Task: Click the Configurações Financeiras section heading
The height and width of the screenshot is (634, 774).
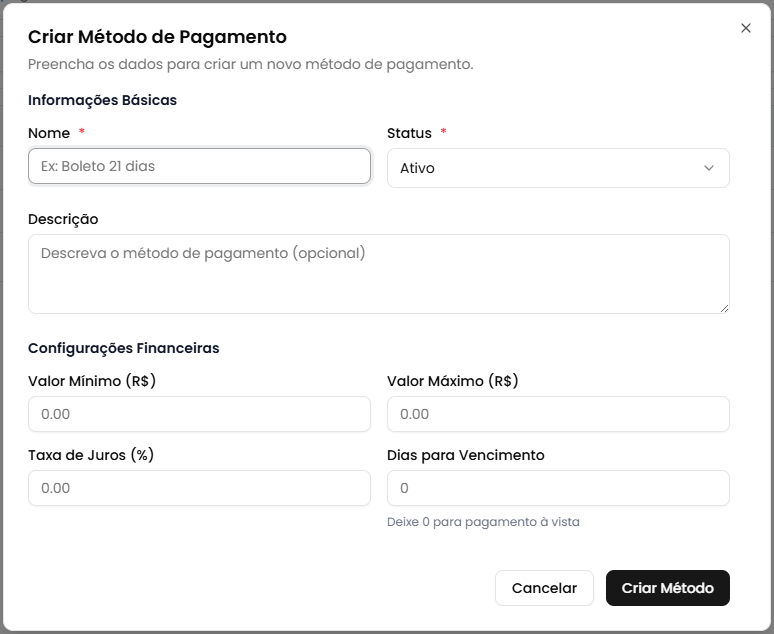Action: click(123, 348)
